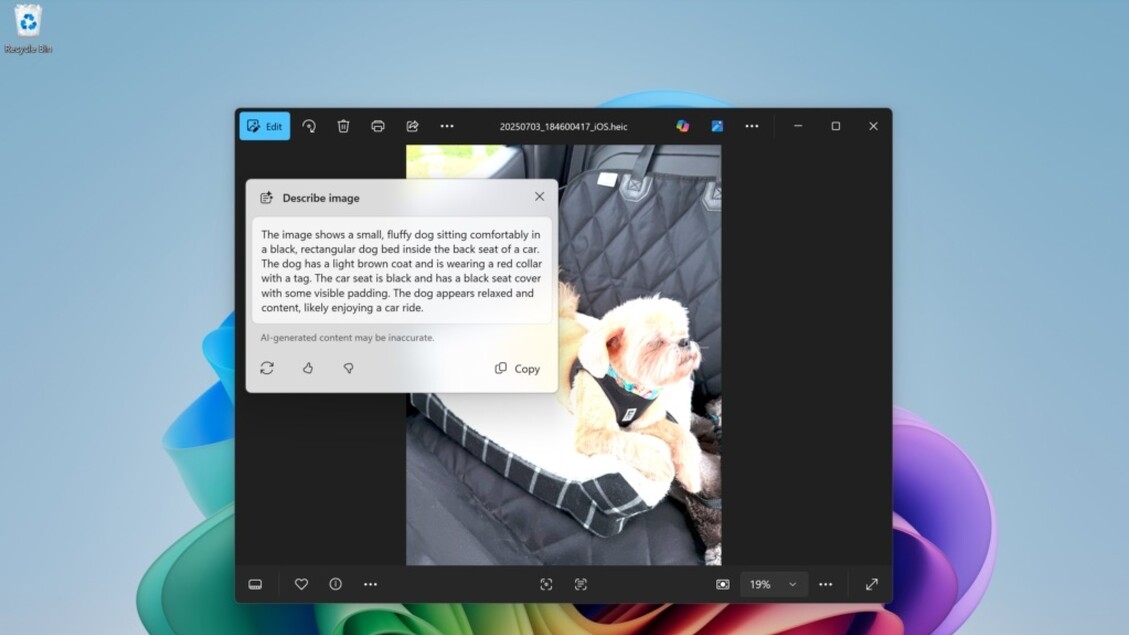Open the 19% zoom level dropdown
This screenshot has height=635, width=1129.
point(773,585)
